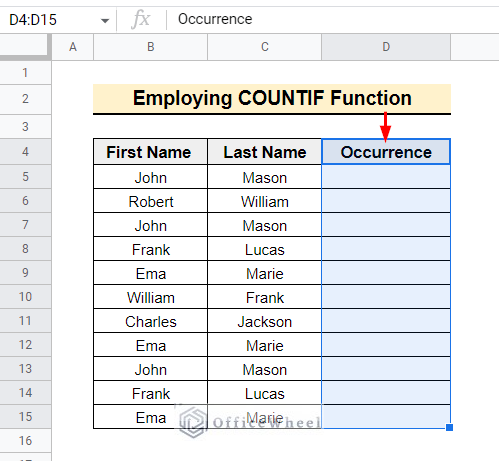Click the formula bar containing Occurrence
This screenshot has height=461, width=499.
333,19
